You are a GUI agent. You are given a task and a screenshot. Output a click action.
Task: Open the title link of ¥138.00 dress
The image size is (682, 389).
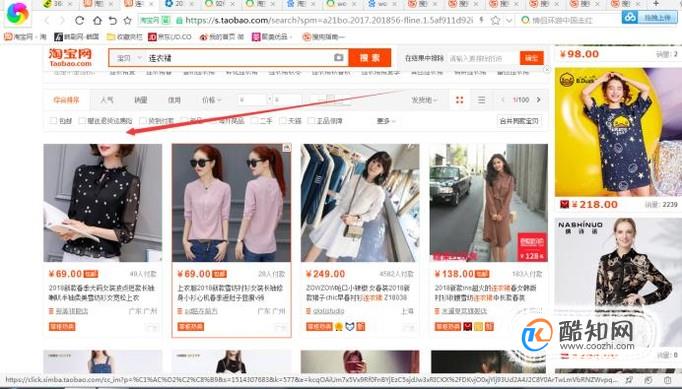485,293
